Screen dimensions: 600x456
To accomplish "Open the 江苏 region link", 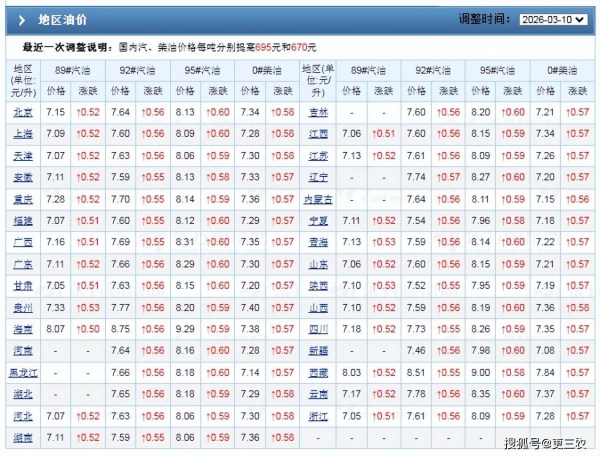I will [x=318, y=155].
